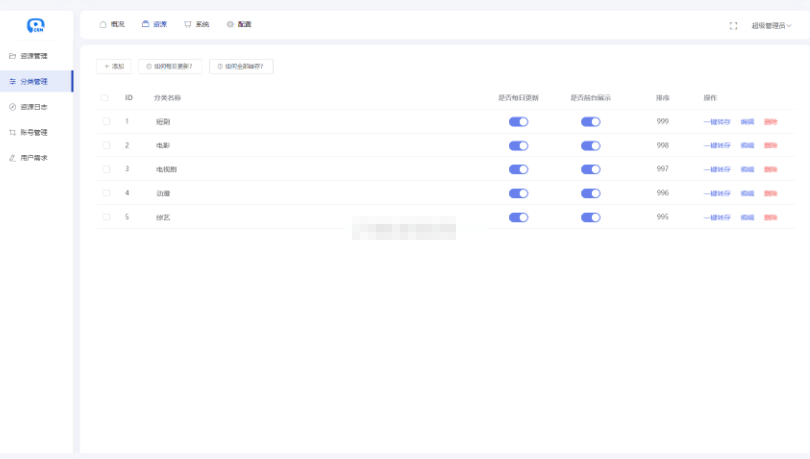Screen dimensions: 810x459
Task: Tick the checkbox for row 电视剧
Action: 105,169
